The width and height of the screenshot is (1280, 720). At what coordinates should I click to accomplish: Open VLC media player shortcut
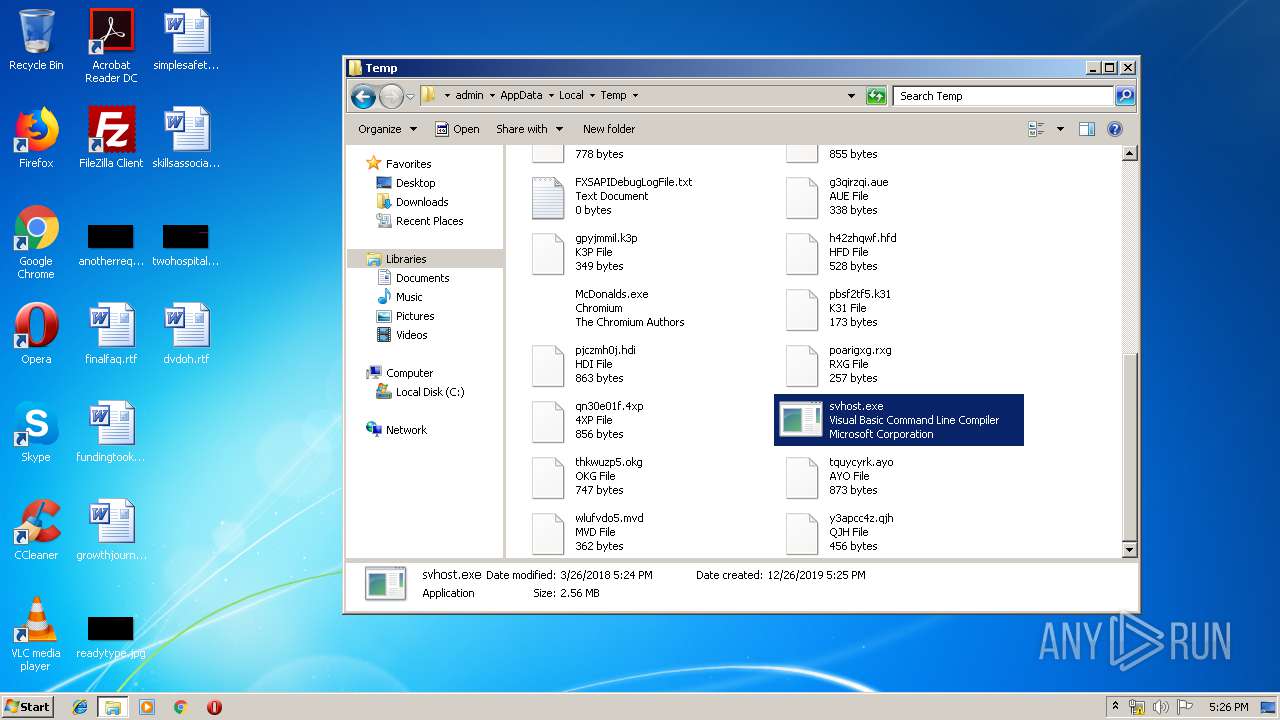click(36, 634)
